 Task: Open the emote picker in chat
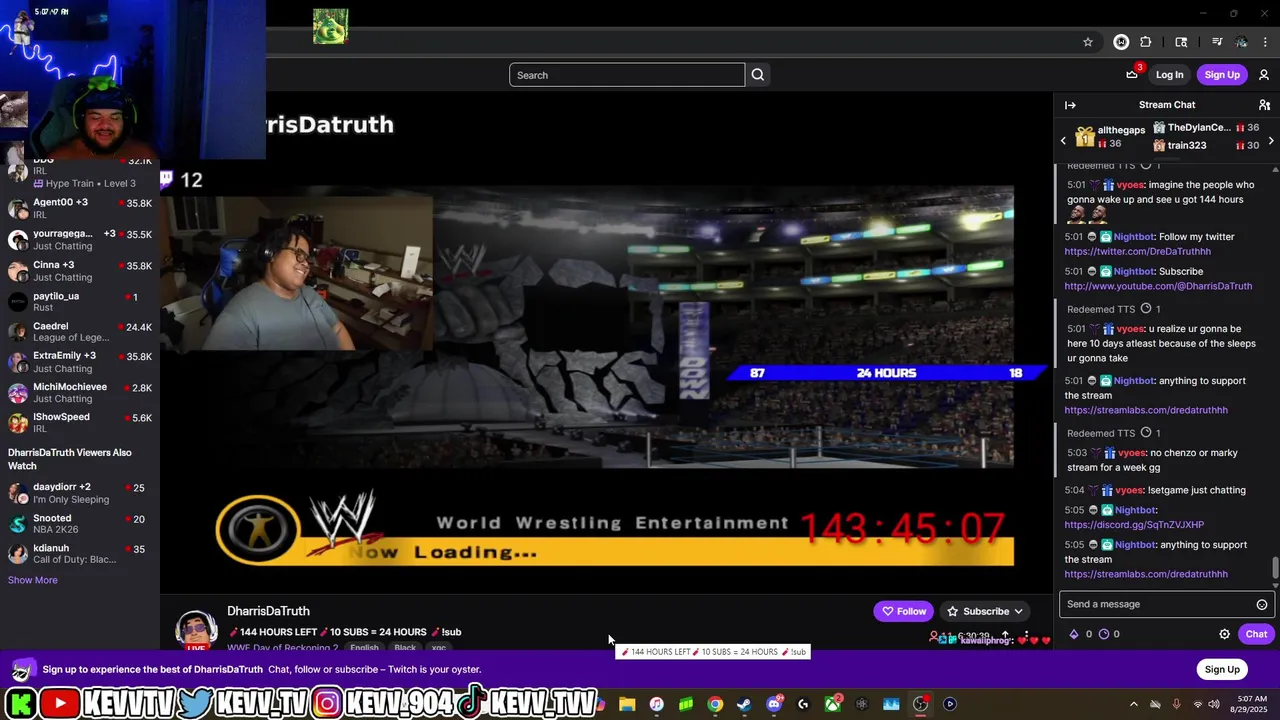1262,604
